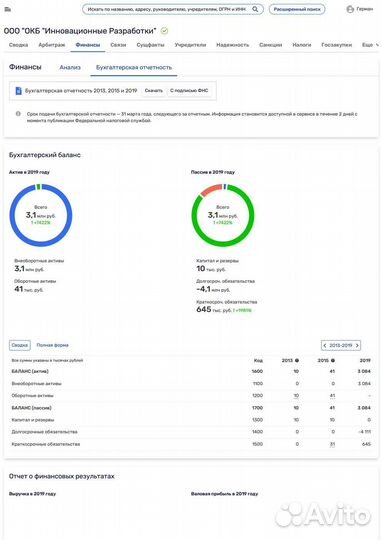Click 645 value in Краткосрочные обязательства row
The width and height of the screenshot is (382, 540).
[366, 444]
